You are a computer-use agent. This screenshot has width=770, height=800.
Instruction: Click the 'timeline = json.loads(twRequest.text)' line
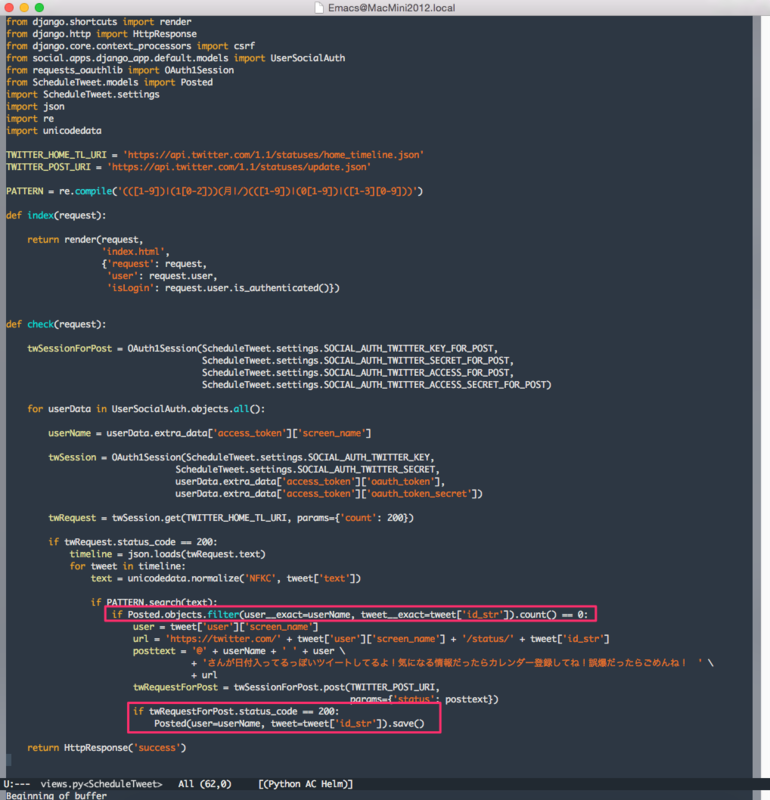(167, 554)
